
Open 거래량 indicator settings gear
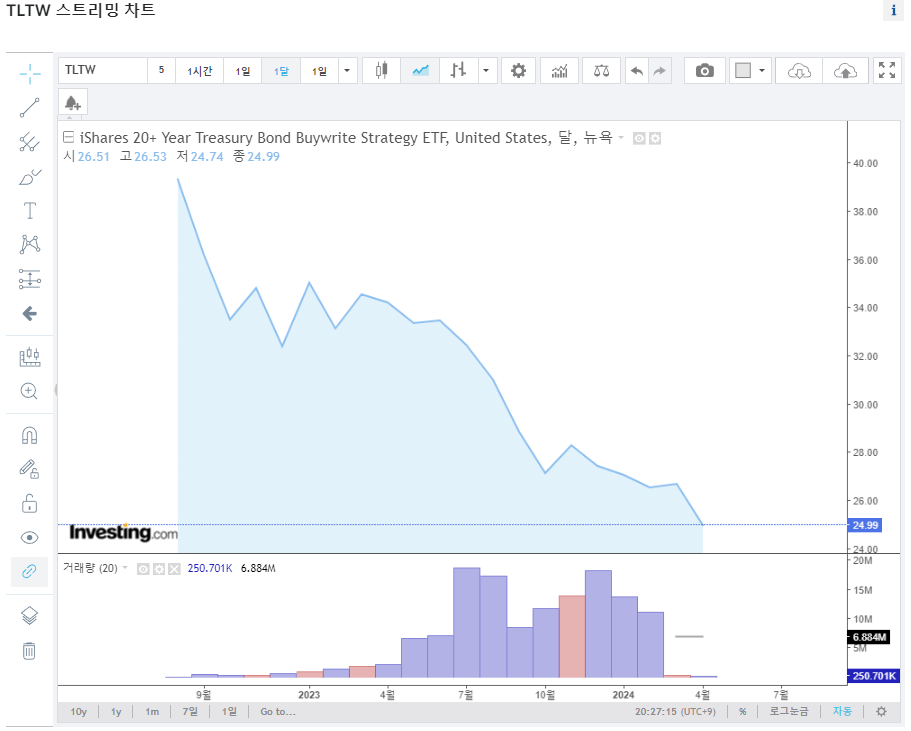[159, 569]
